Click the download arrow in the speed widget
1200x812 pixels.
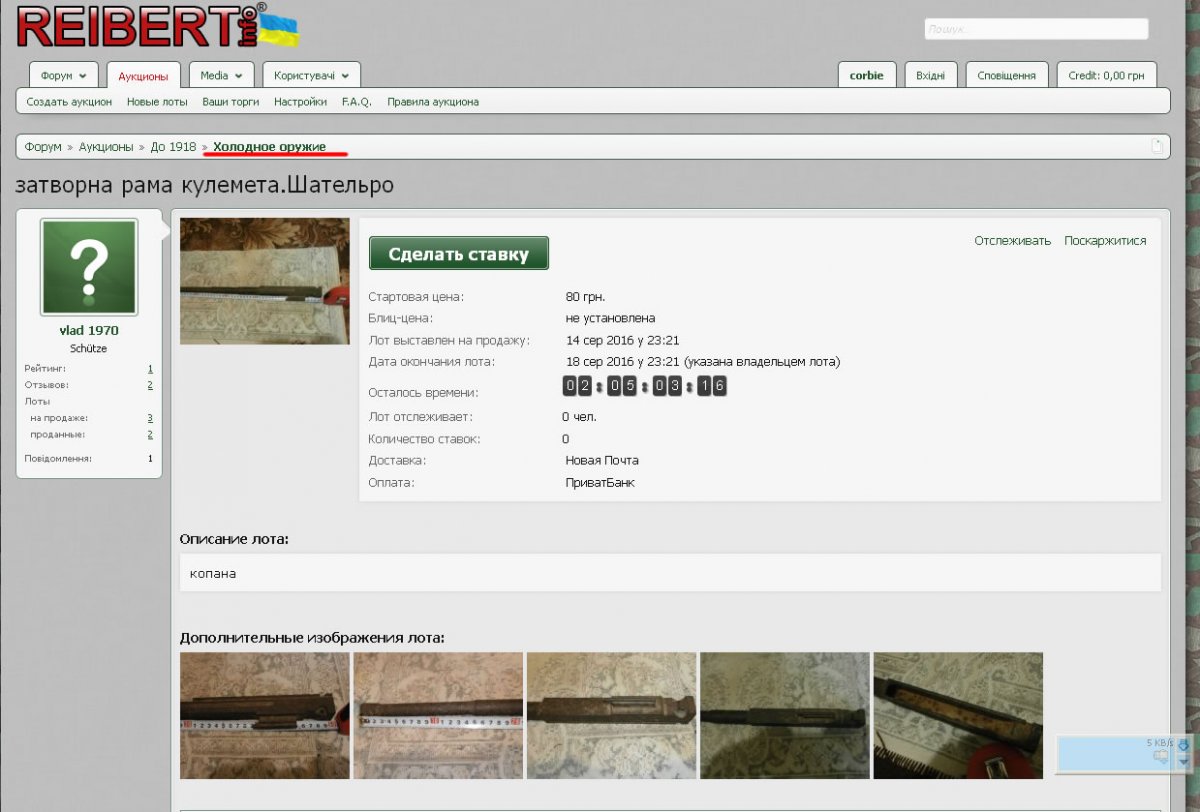click(x=1184, y=745)
